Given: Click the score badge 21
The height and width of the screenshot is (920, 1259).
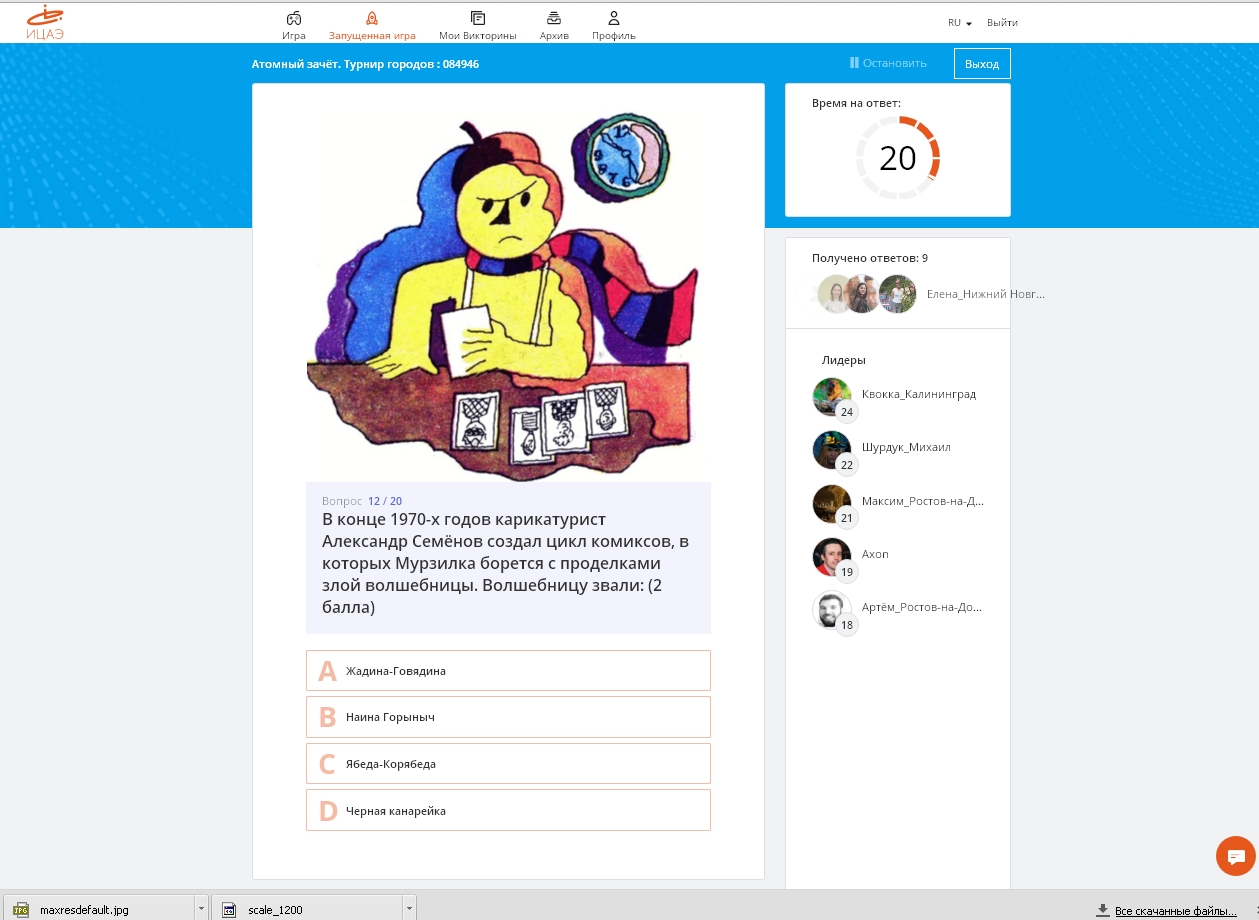Looking at the screenshot, I should 847,518.
